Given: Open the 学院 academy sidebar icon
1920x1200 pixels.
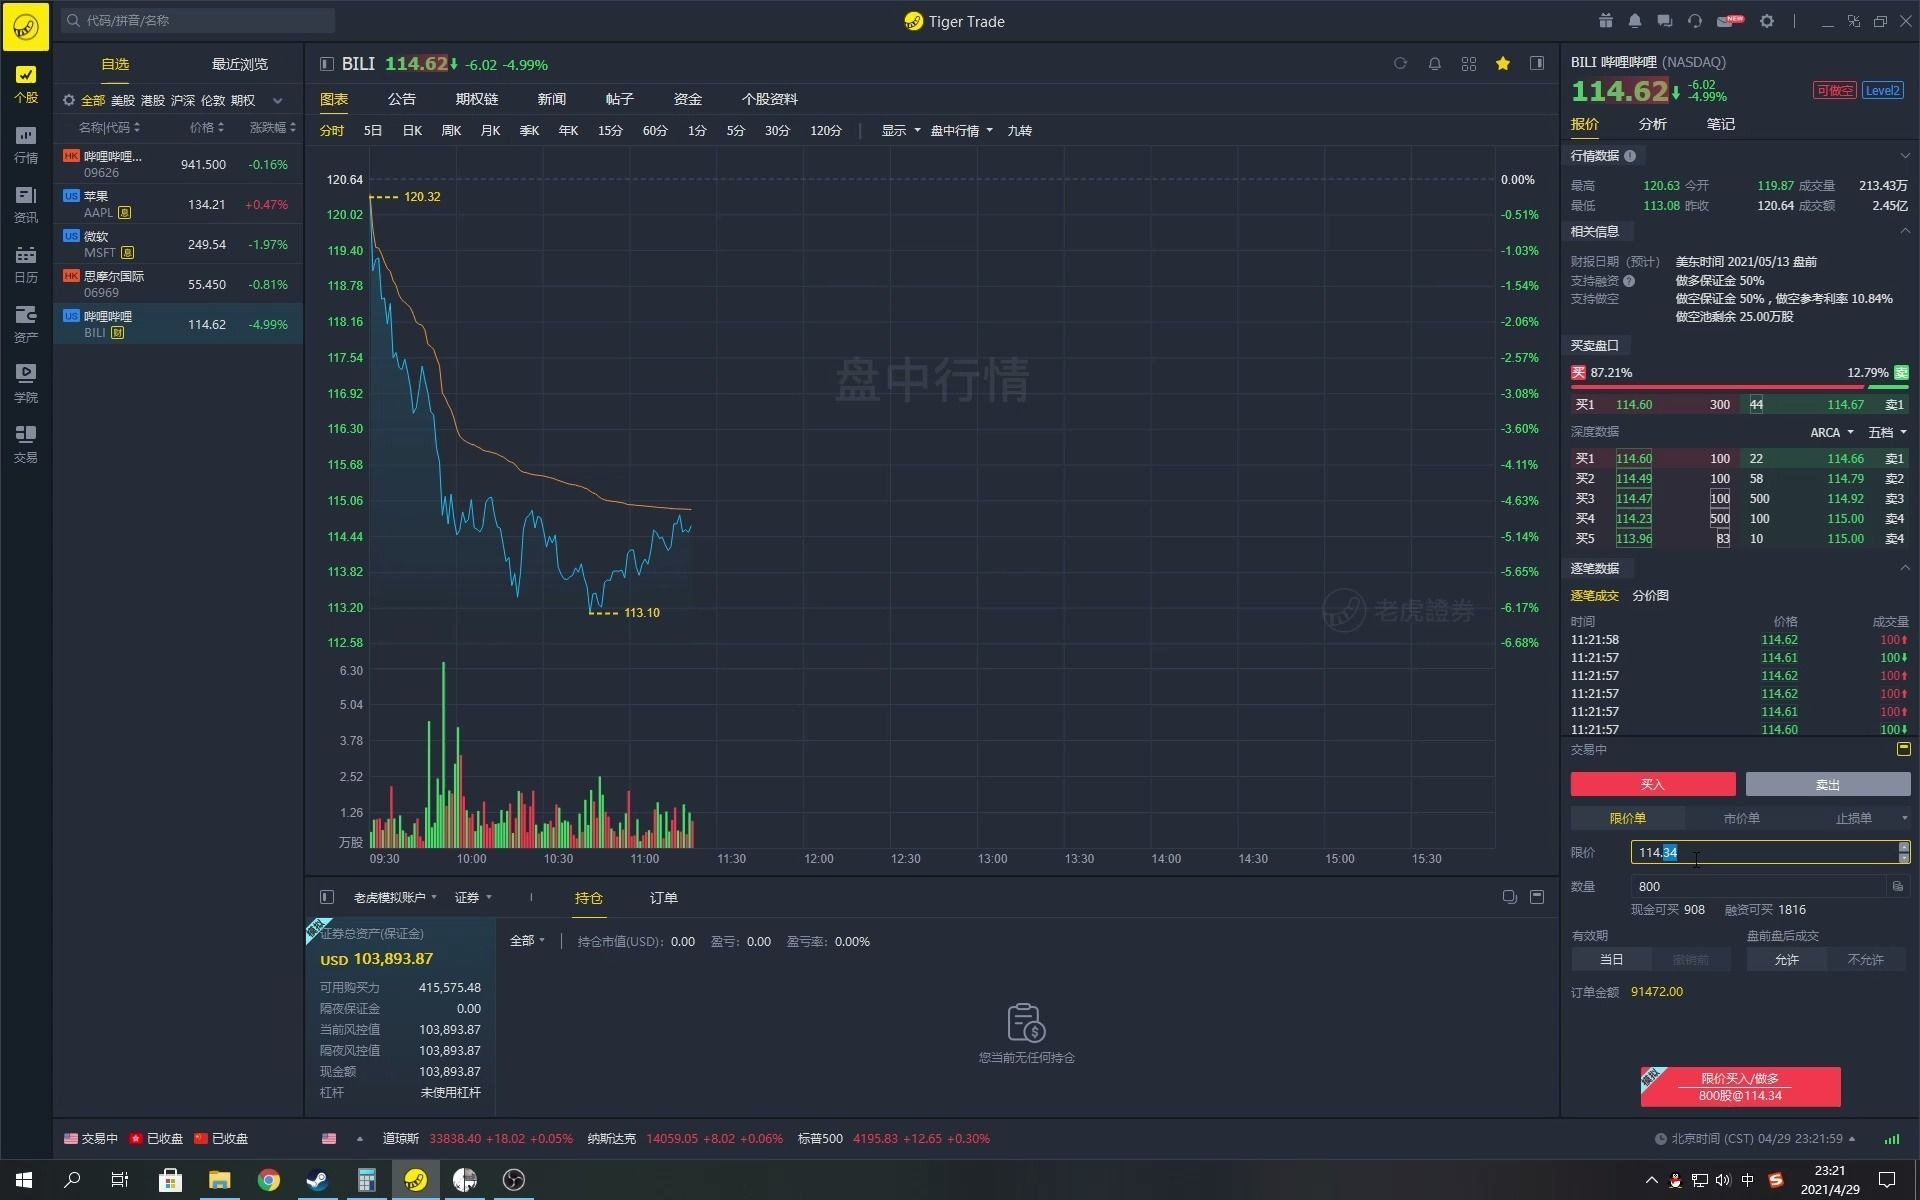Looking at the screenshot, I should click(x=26, y=384).
